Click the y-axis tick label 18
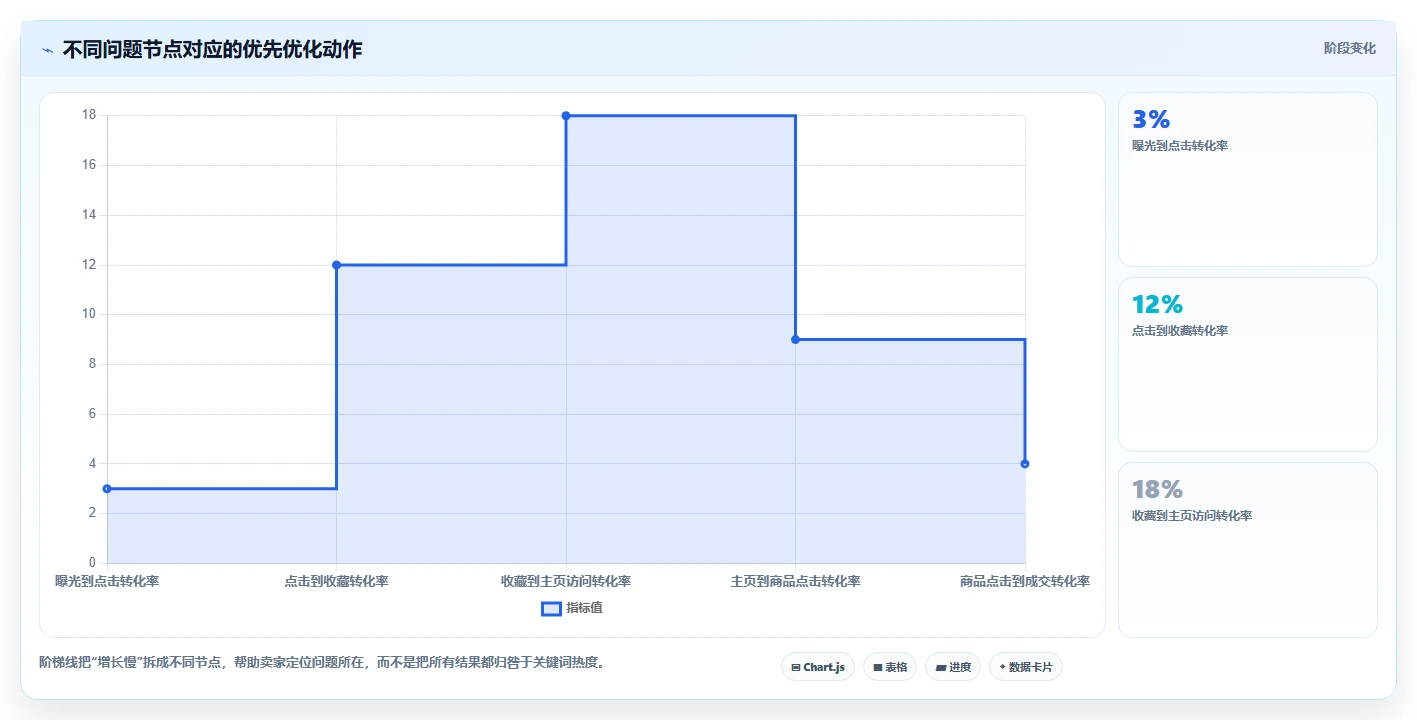 coord(89,115)
